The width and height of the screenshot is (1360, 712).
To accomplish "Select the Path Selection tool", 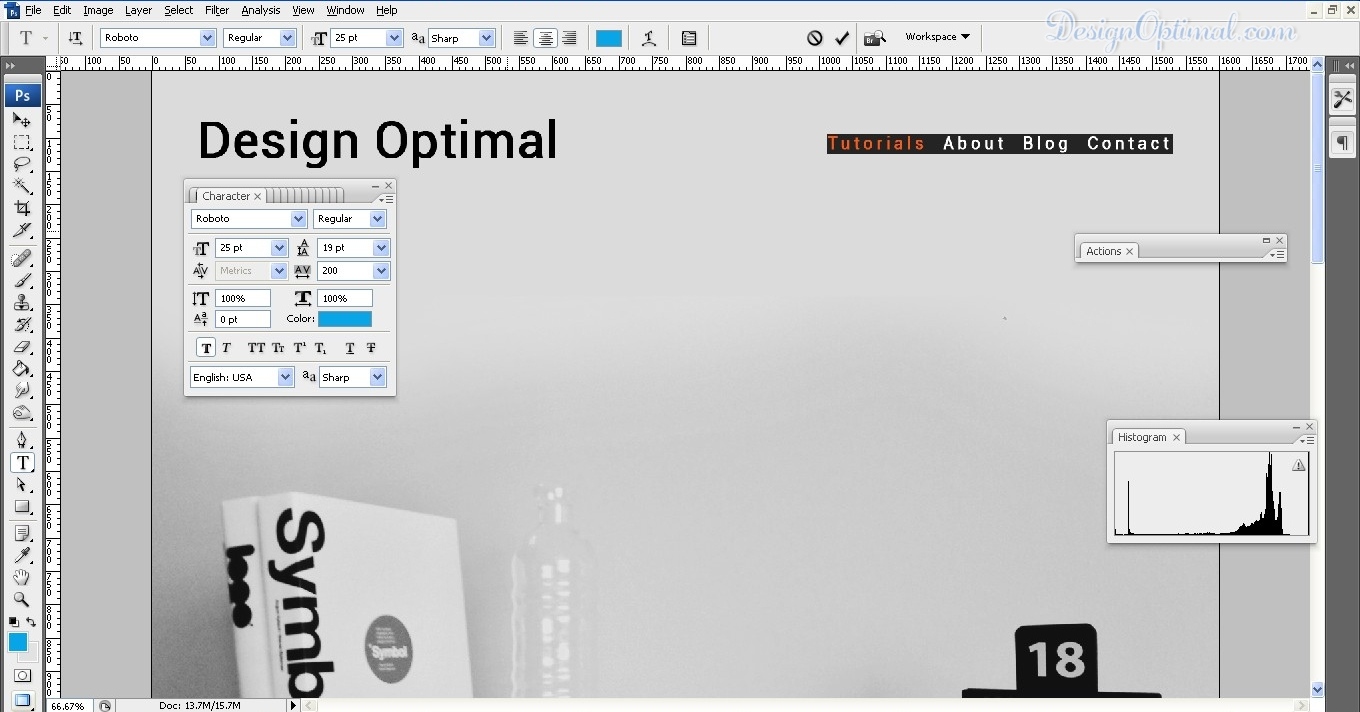I will tap(22, 484).
